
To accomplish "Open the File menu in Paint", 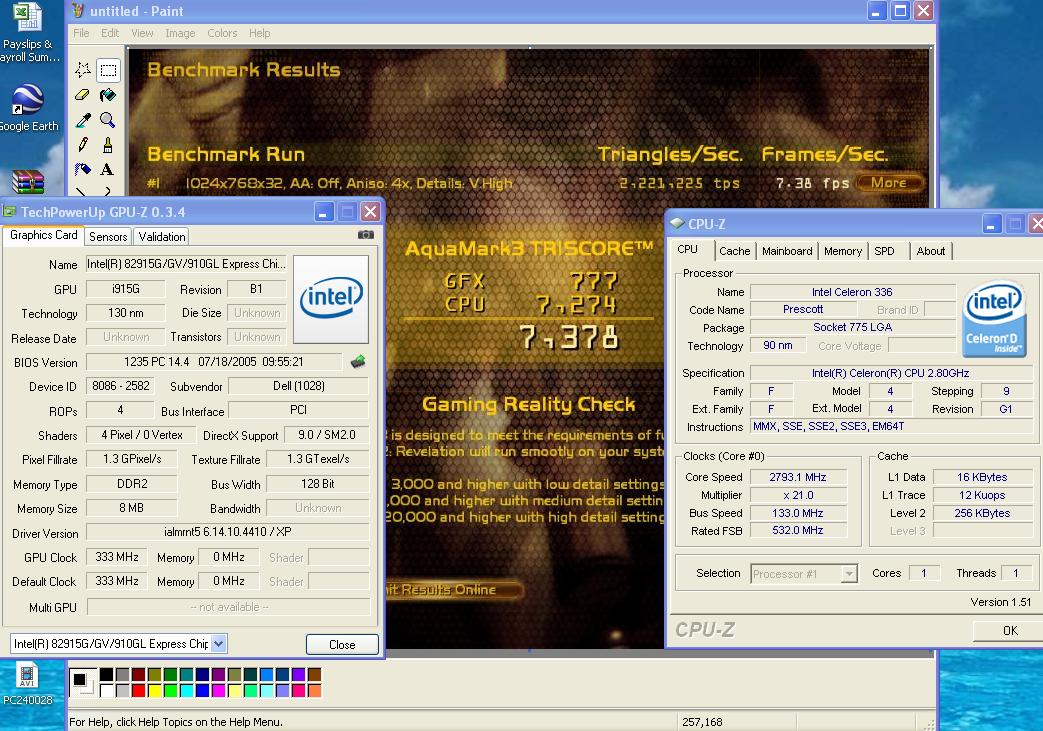I will [x=81, y=33].
